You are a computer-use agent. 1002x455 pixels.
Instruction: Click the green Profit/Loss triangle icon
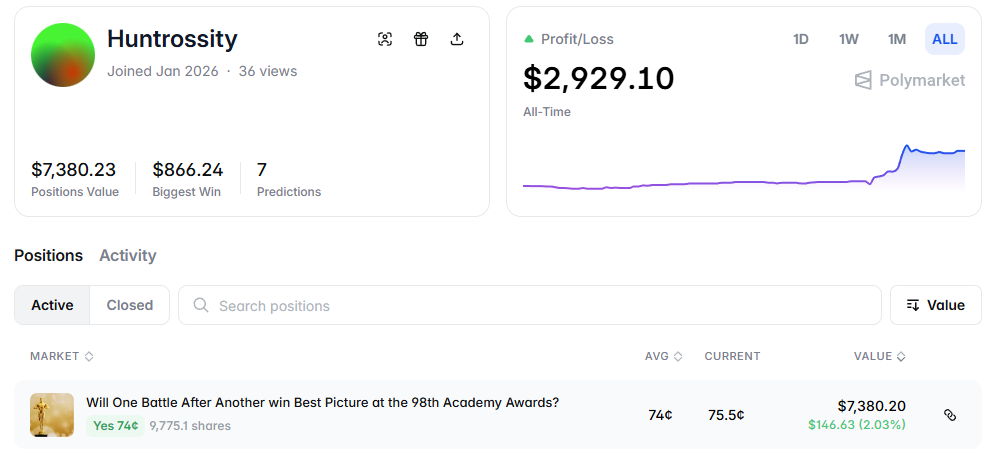(x=529, y=39)
